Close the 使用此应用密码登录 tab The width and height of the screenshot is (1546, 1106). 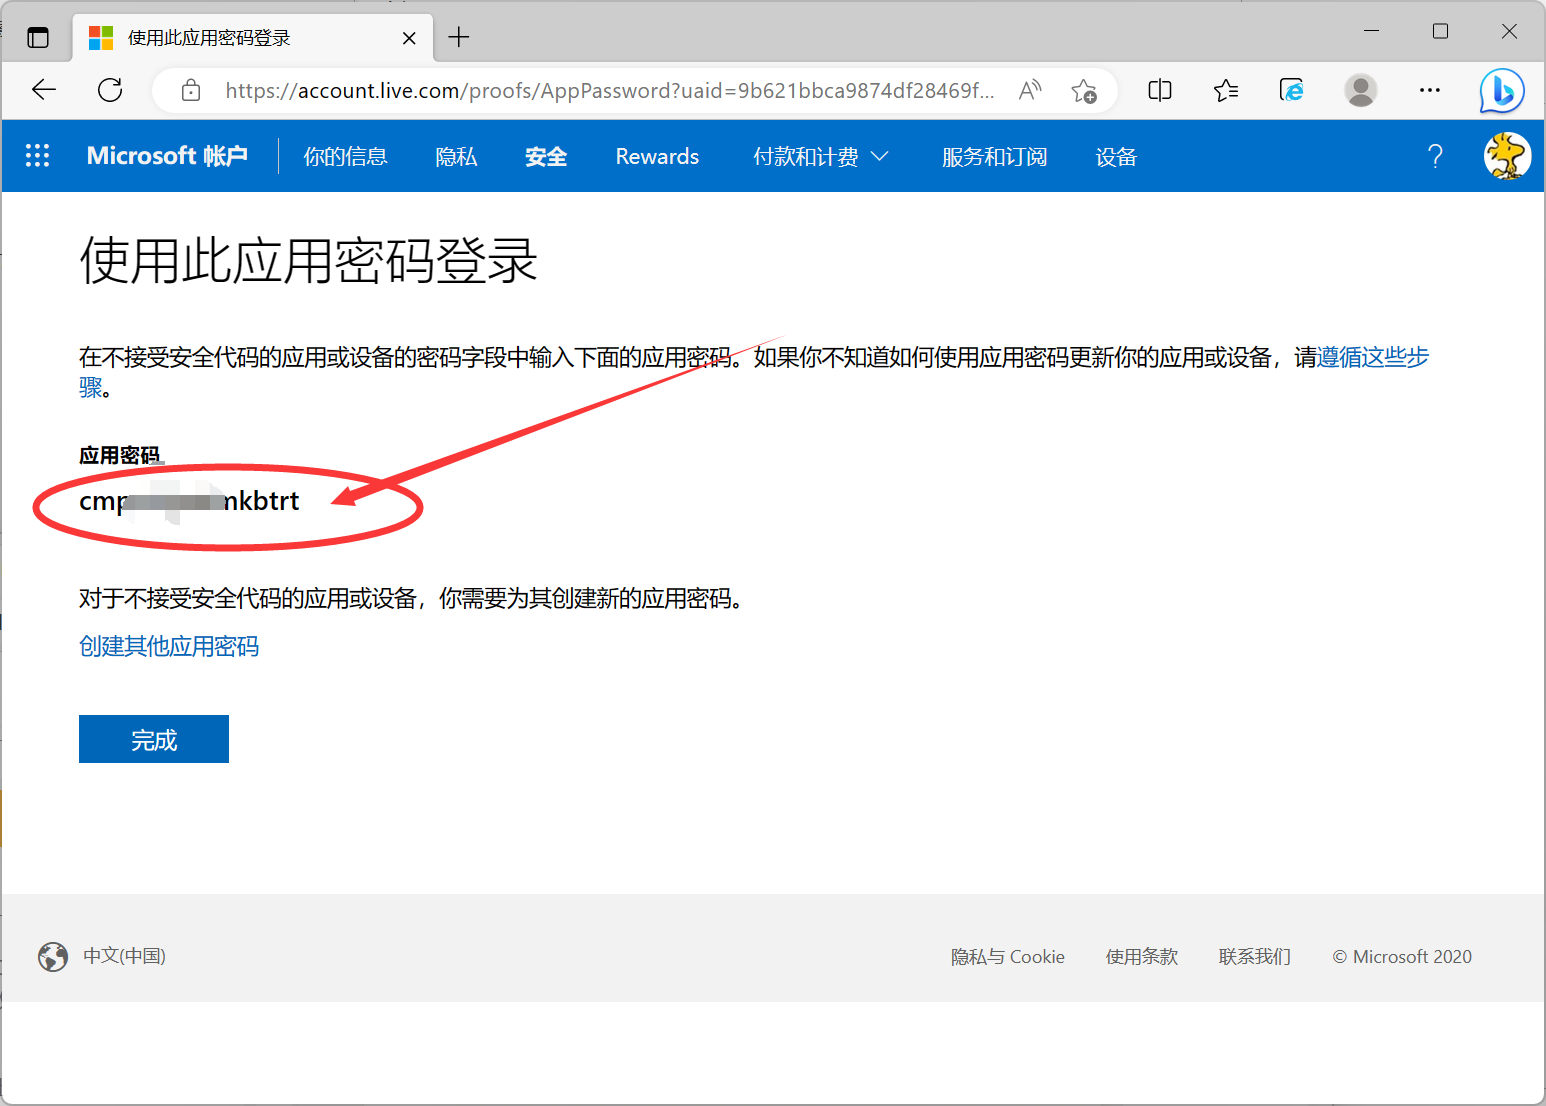(409, 38)
